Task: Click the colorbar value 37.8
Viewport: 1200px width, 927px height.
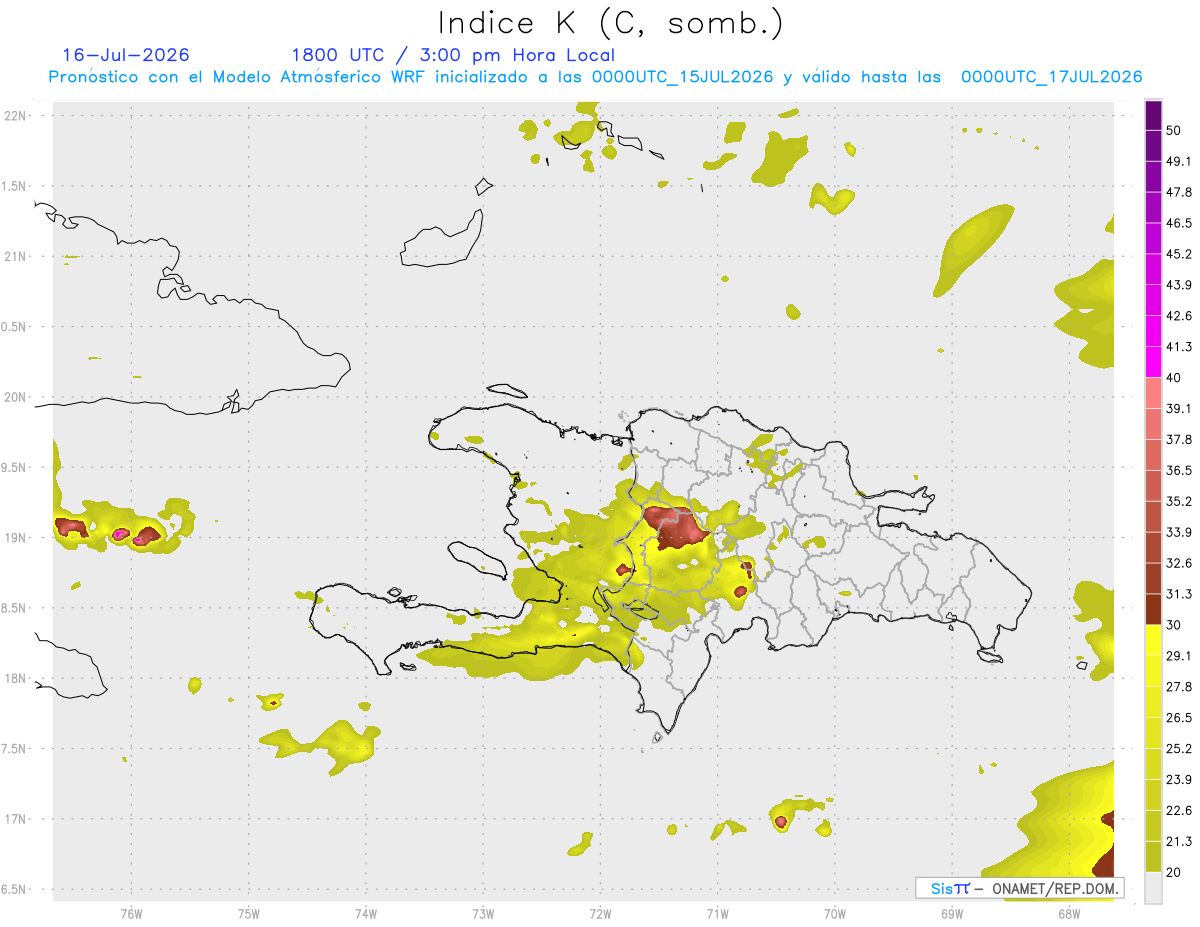Action: click(1179, 440)
